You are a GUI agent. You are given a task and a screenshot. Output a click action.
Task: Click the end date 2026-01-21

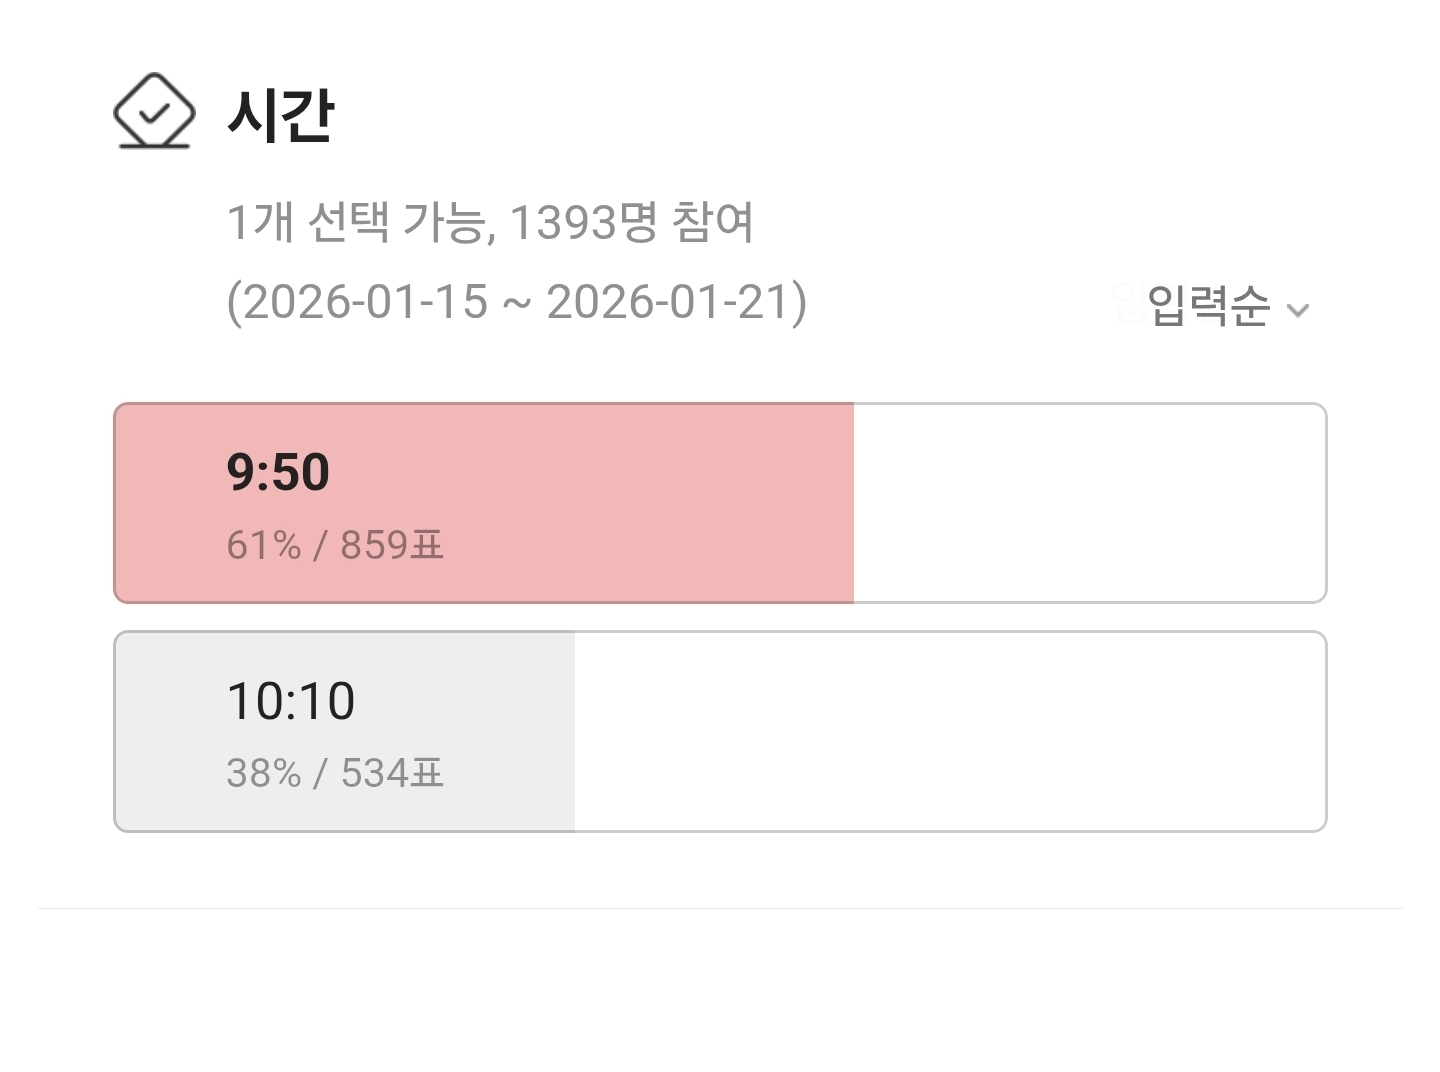coord(670,302)
